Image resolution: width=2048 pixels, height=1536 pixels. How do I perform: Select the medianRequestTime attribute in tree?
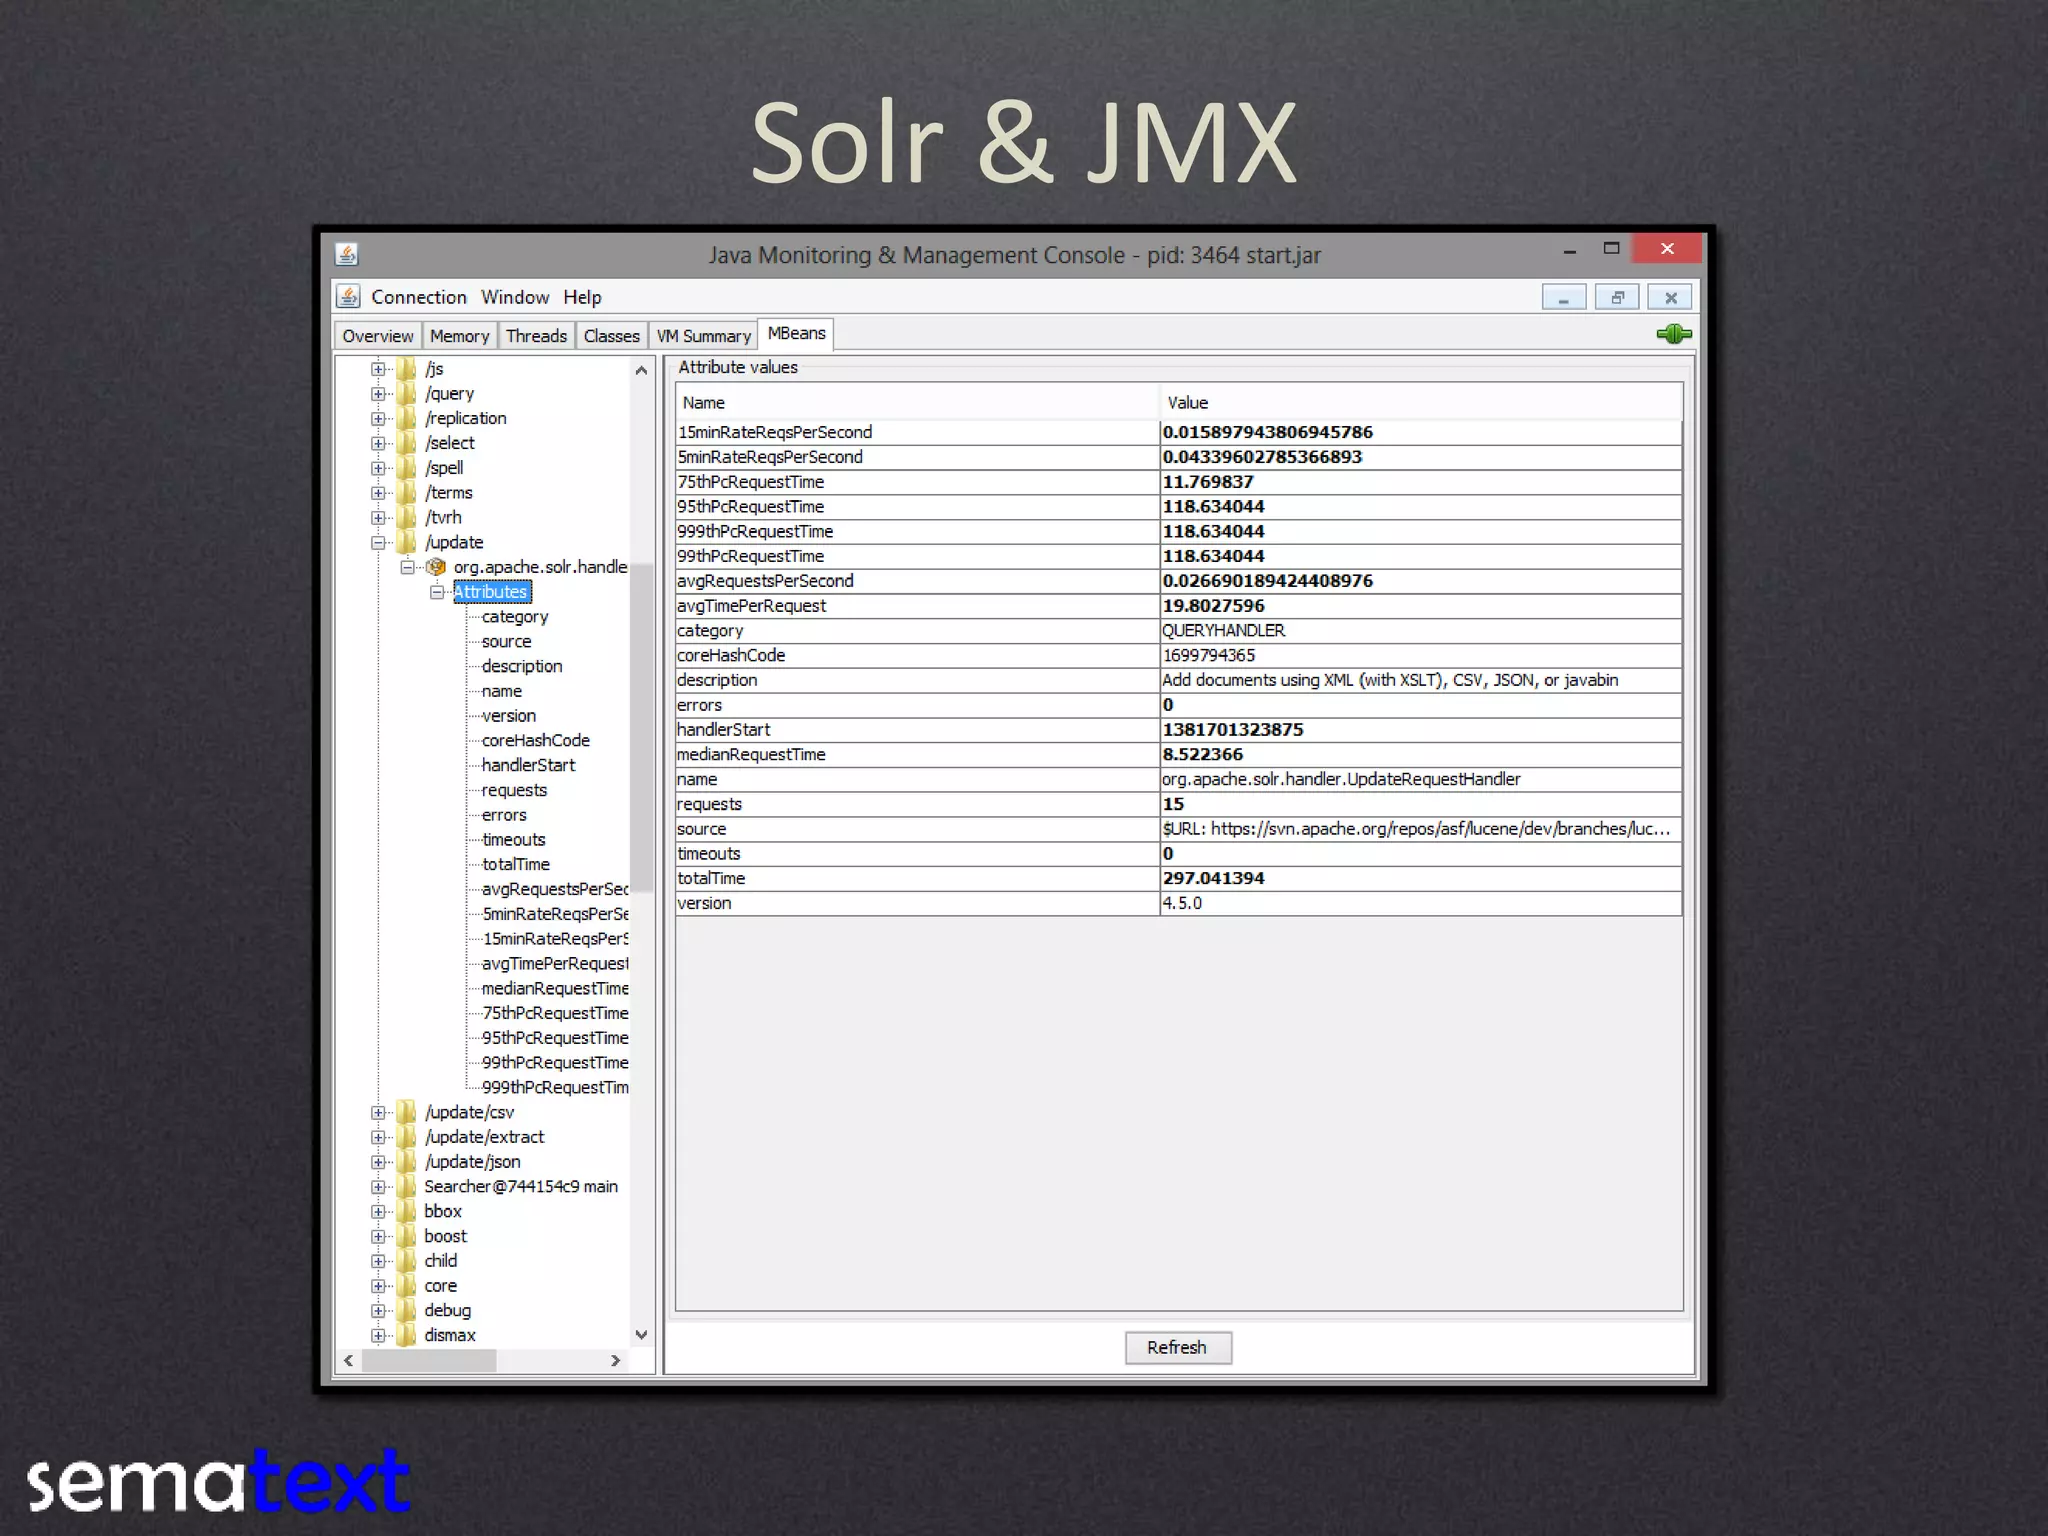pos(555,988)
